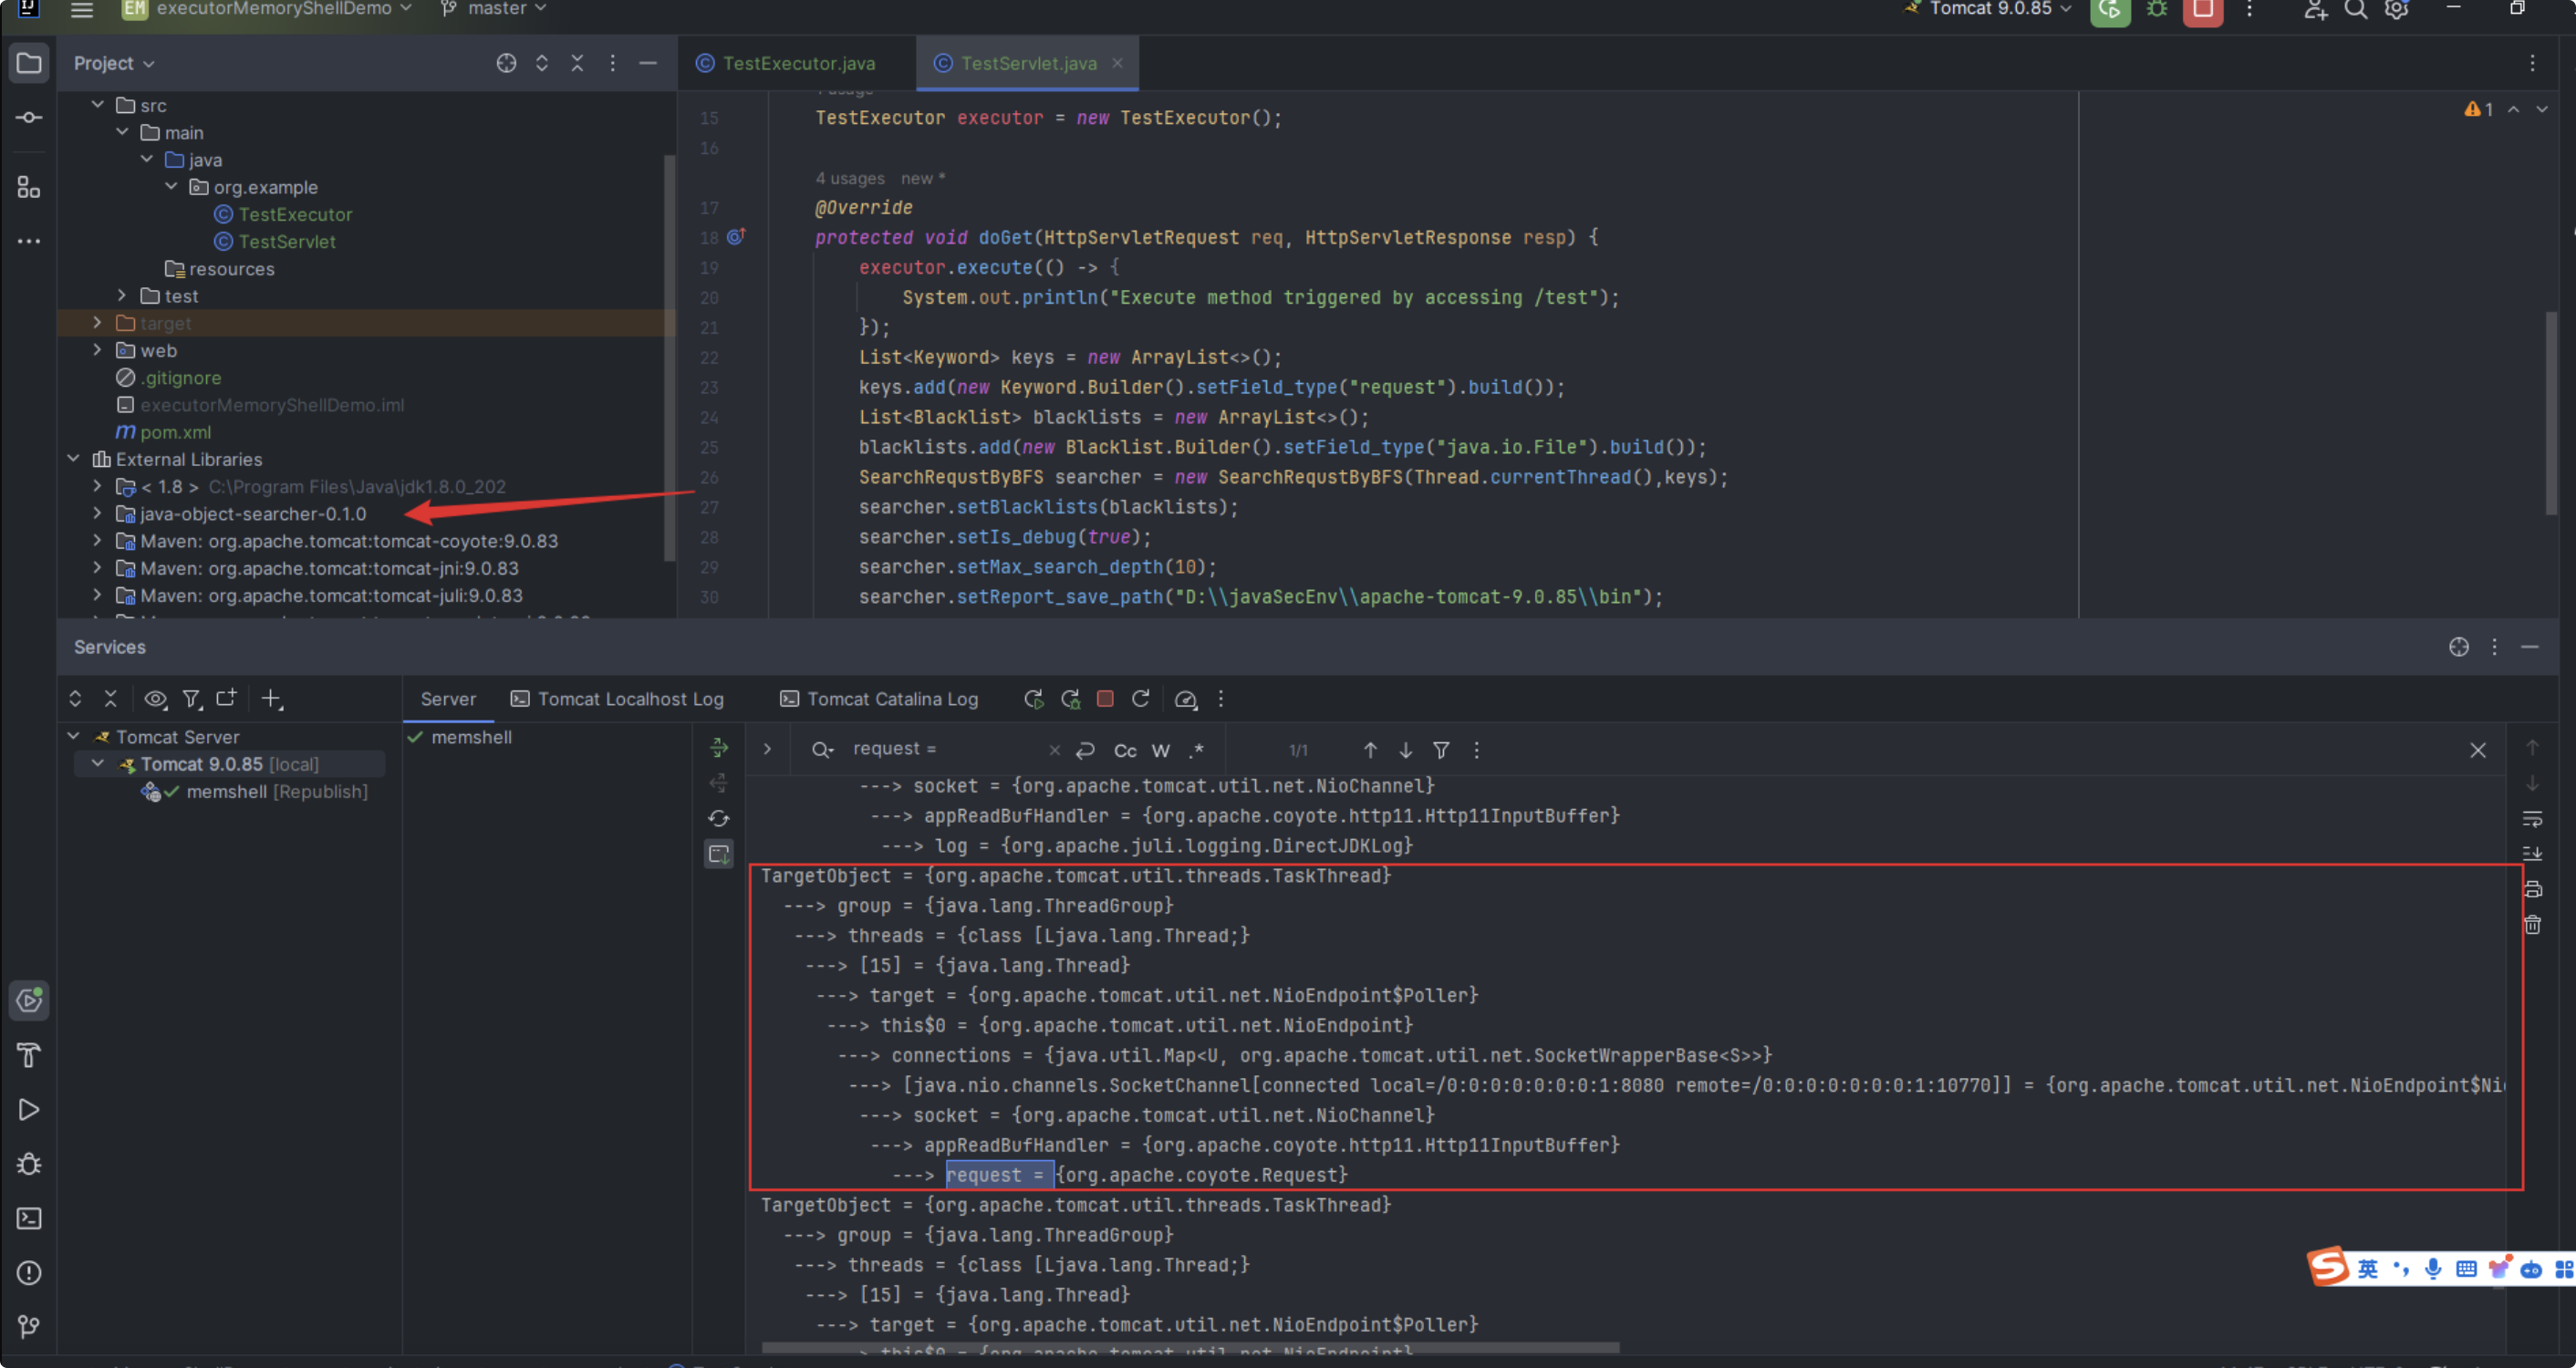The width and height of the screenshot is (2576, 1368).
Task: Open master branch dropdown
Action: [495, 9]
